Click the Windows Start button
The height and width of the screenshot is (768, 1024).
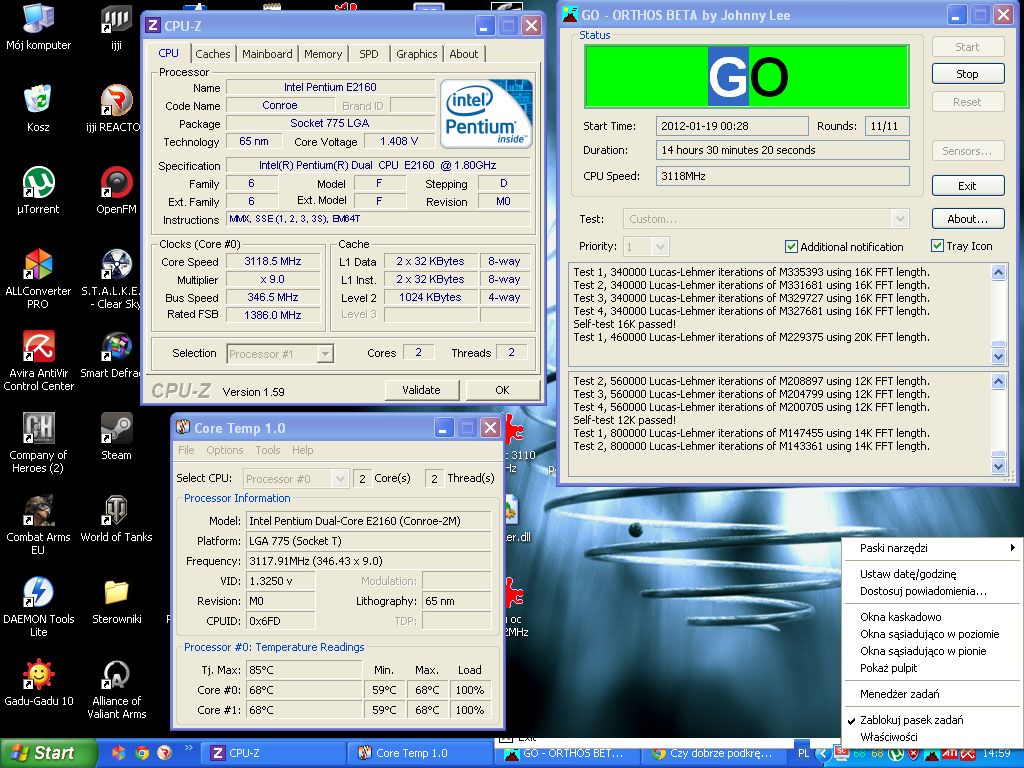click(47, 753)
